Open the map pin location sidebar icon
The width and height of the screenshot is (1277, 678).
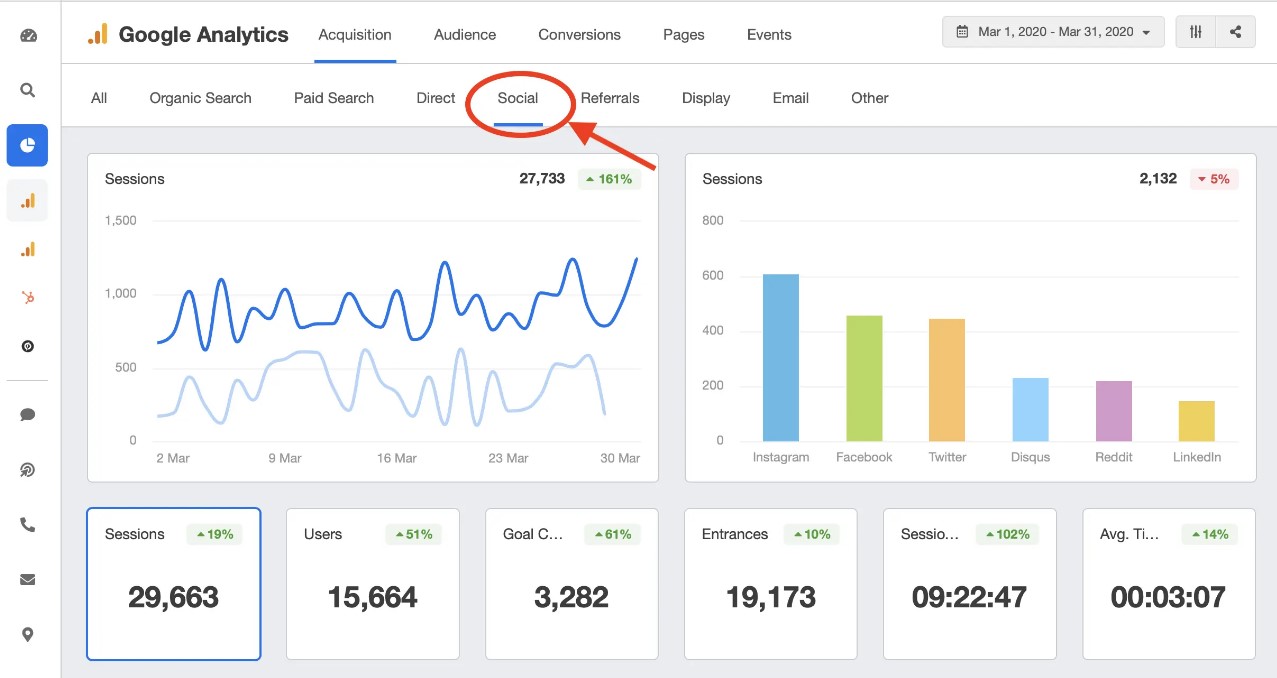point(28,634)
